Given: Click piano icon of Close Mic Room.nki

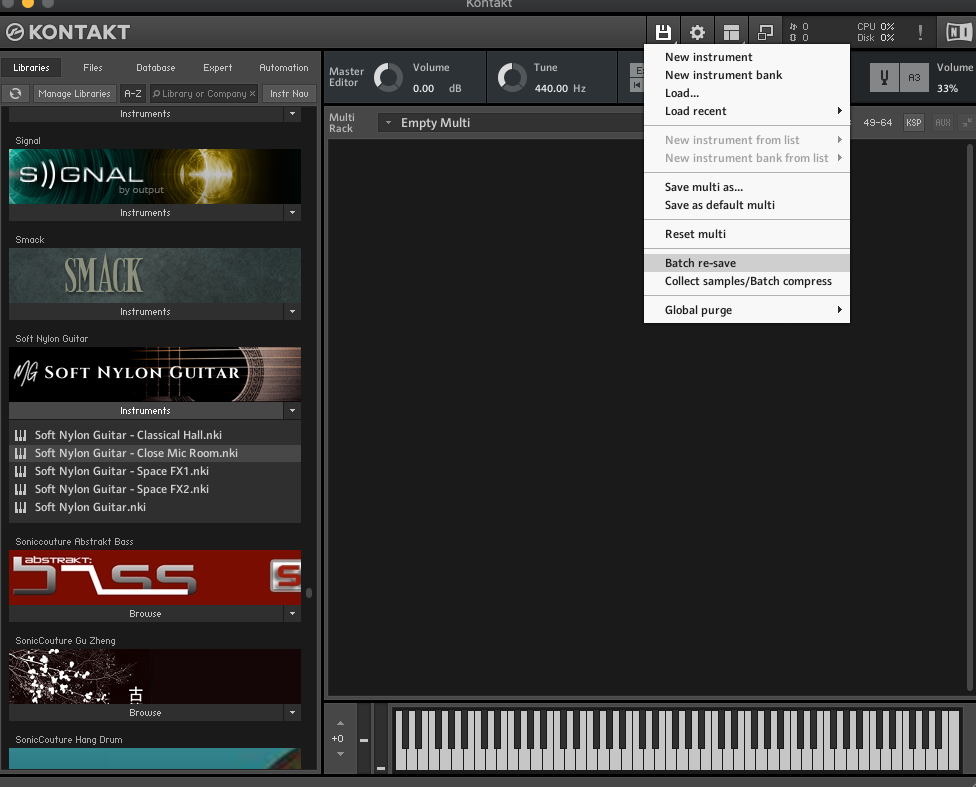Looking at the screenshot, I should point(21,453).
